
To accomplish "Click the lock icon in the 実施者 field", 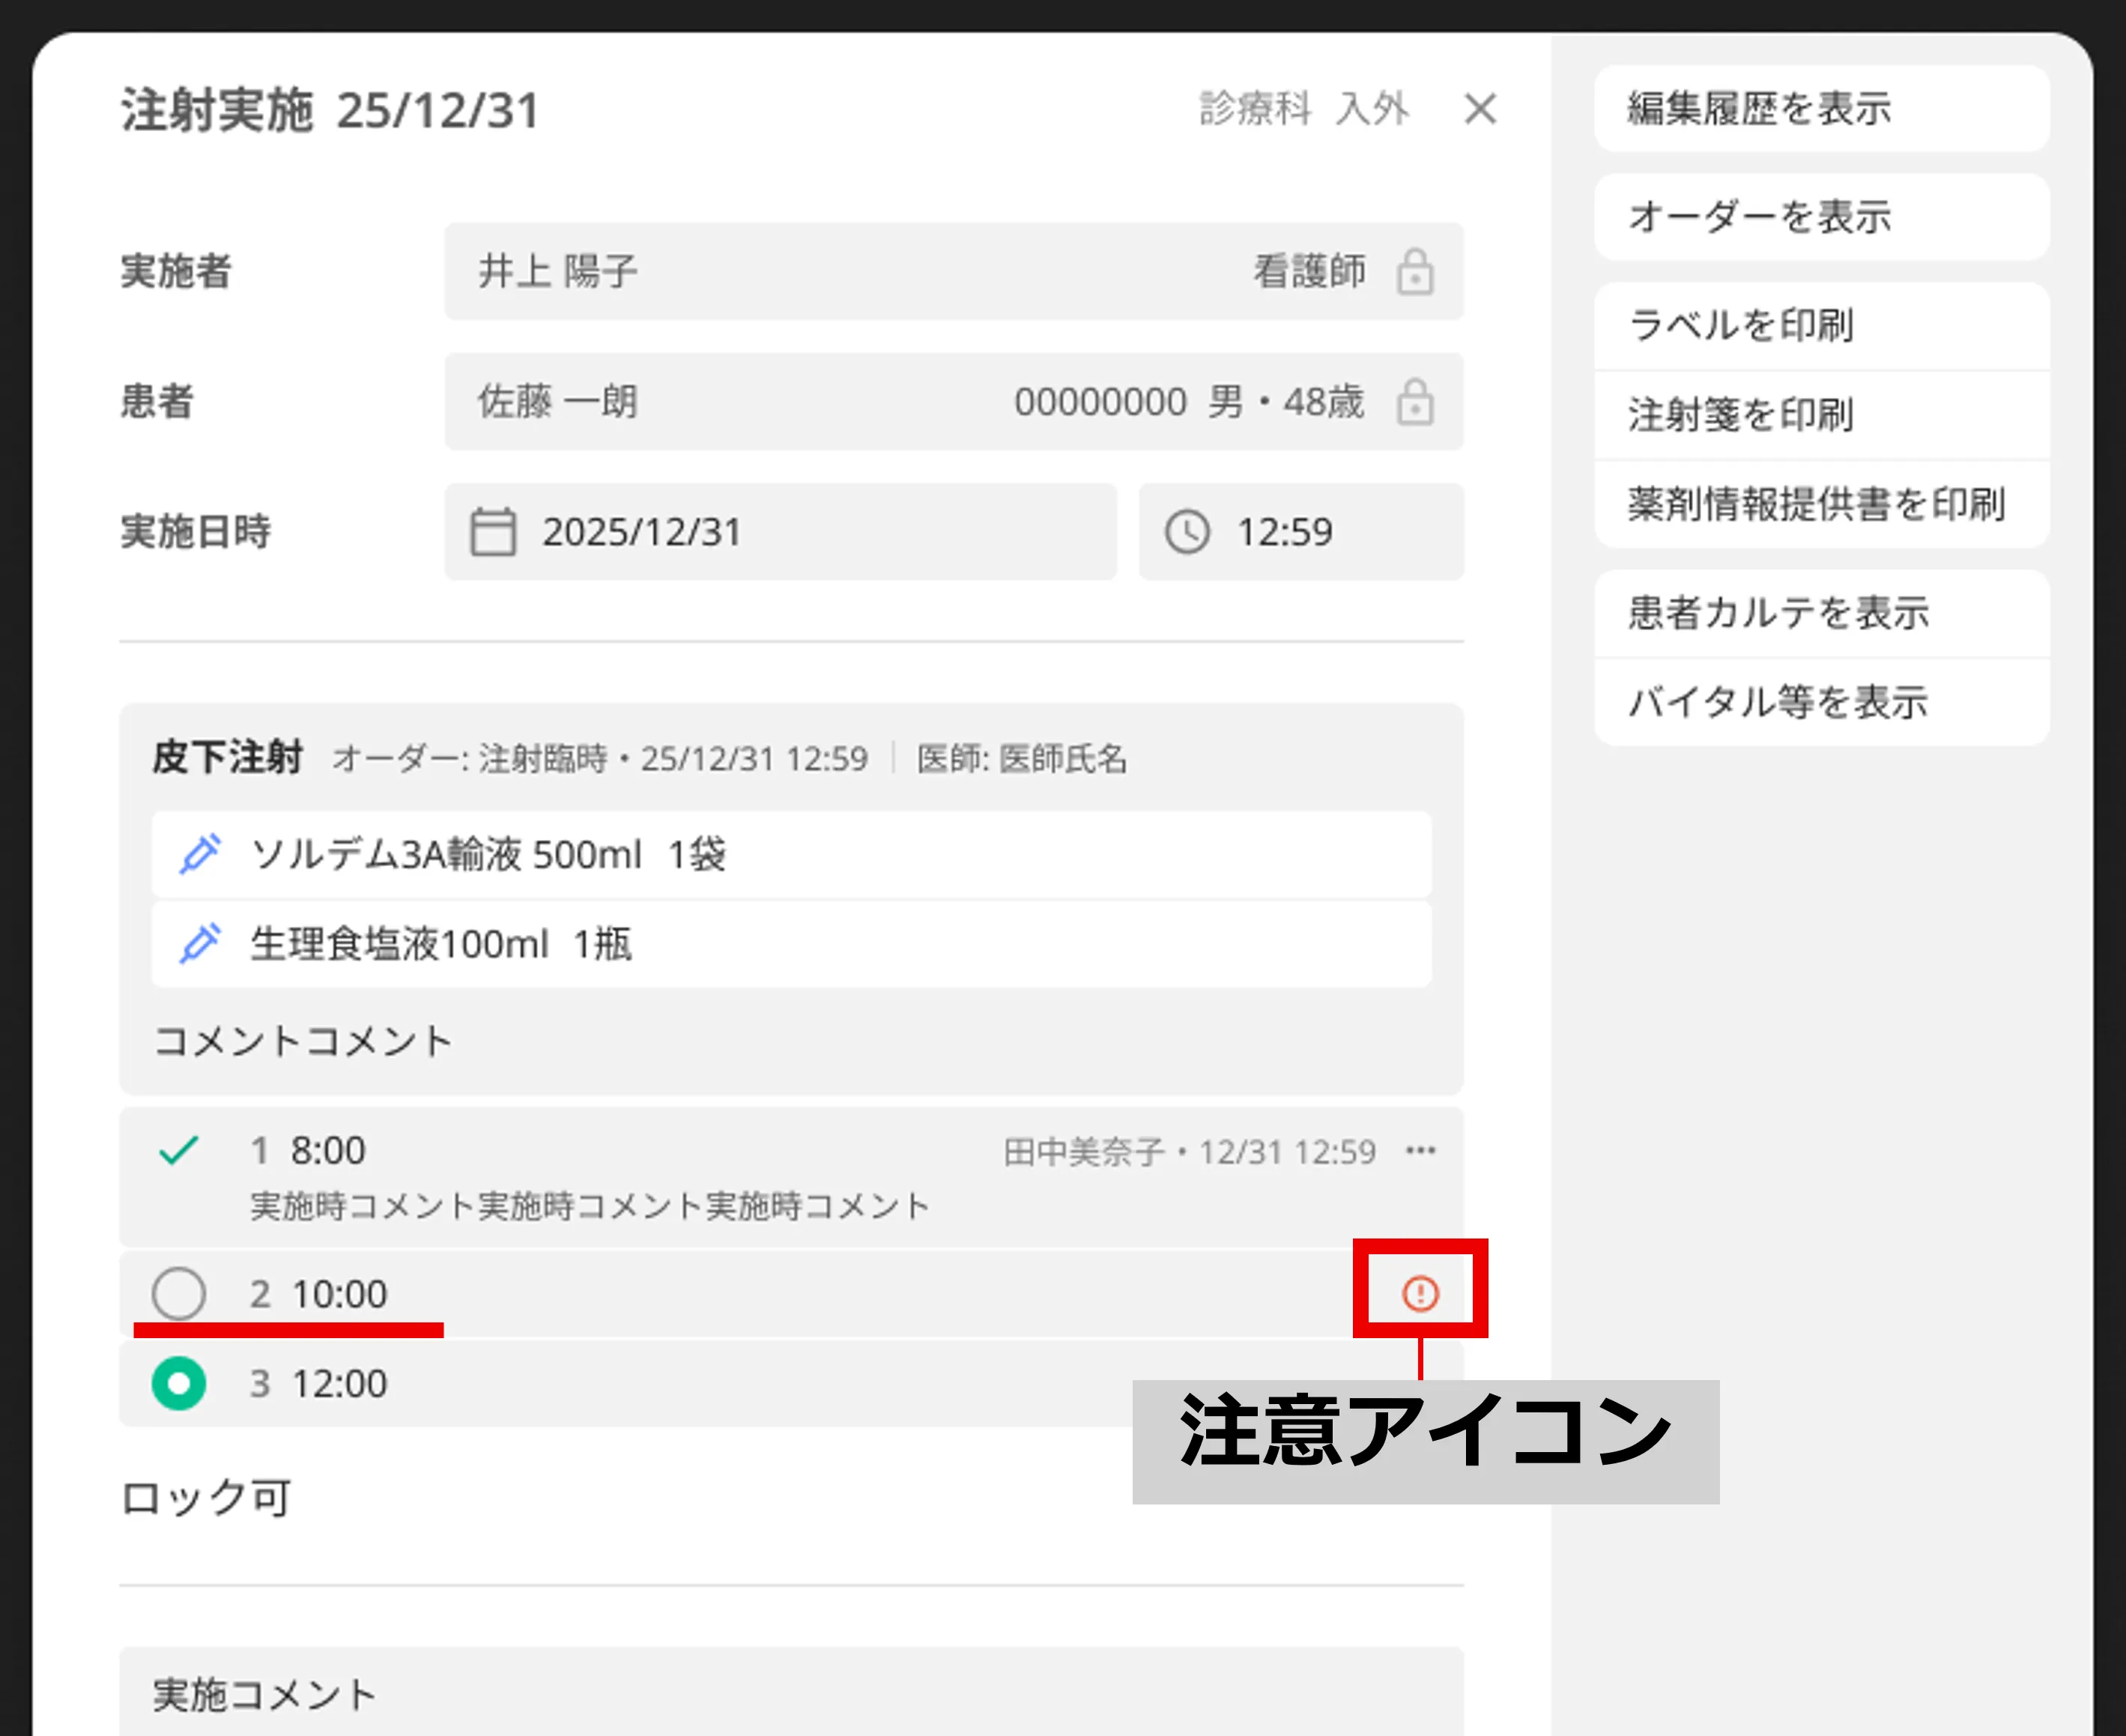I will [x=1414, y=272].
